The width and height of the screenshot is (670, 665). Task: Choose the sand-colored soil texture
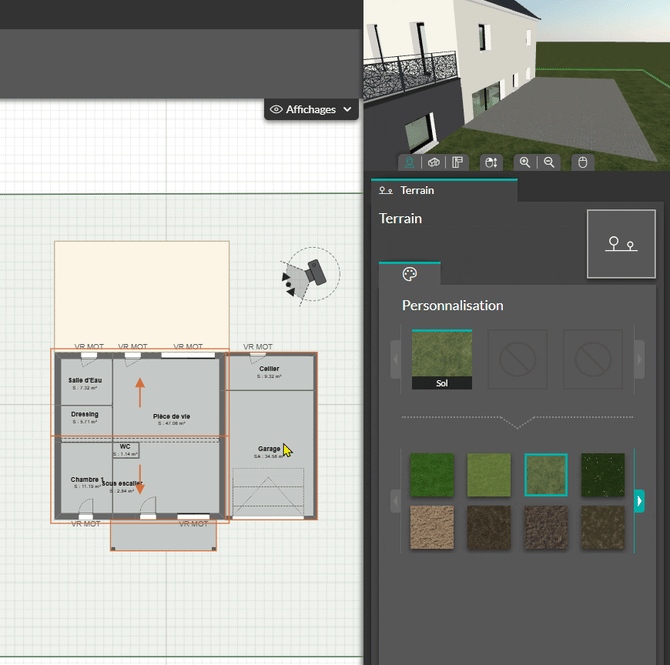(x=432, y=527)
